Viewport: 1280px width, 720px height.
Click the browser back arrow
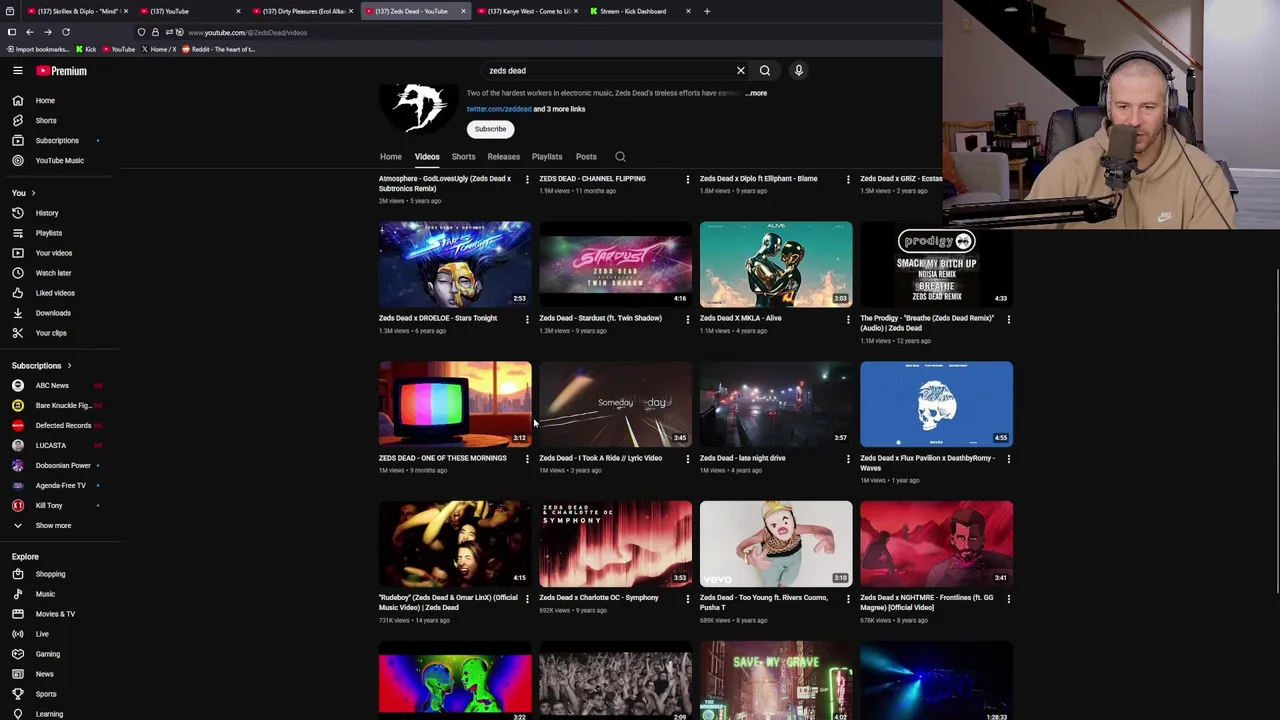click(x=30, y=32)
